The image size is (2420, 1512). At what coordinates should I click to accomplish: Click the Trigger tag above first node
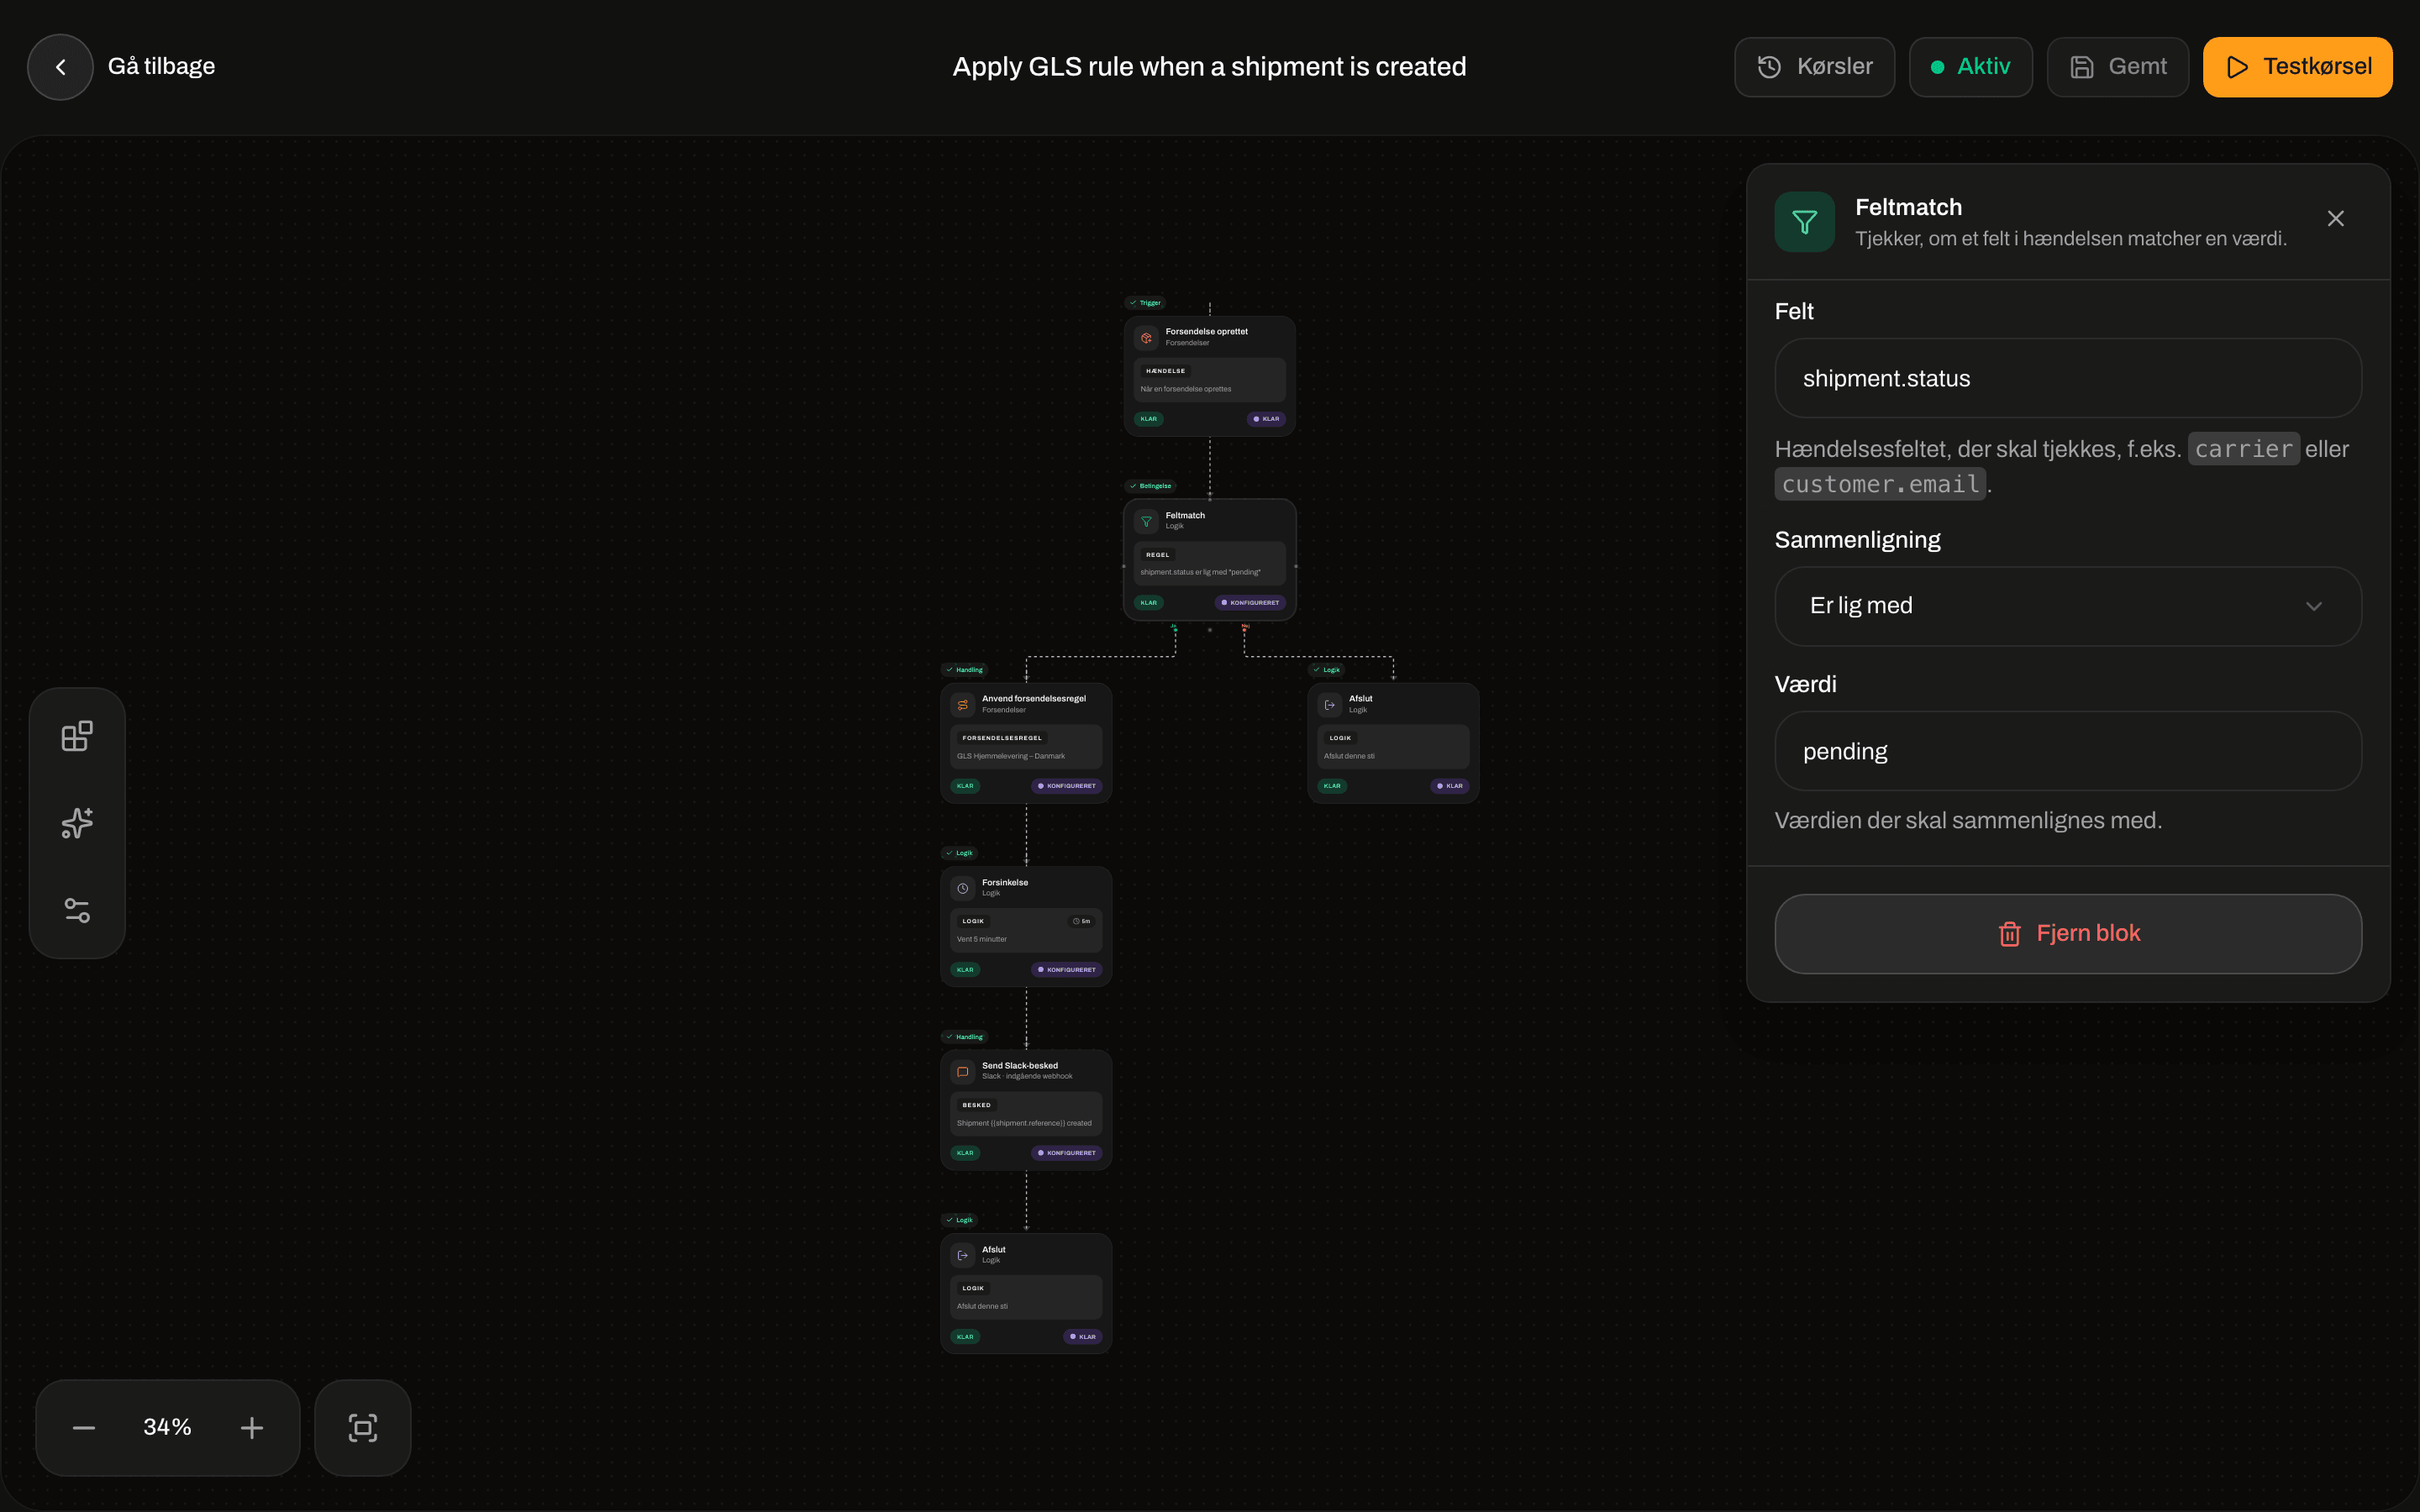1146,303
